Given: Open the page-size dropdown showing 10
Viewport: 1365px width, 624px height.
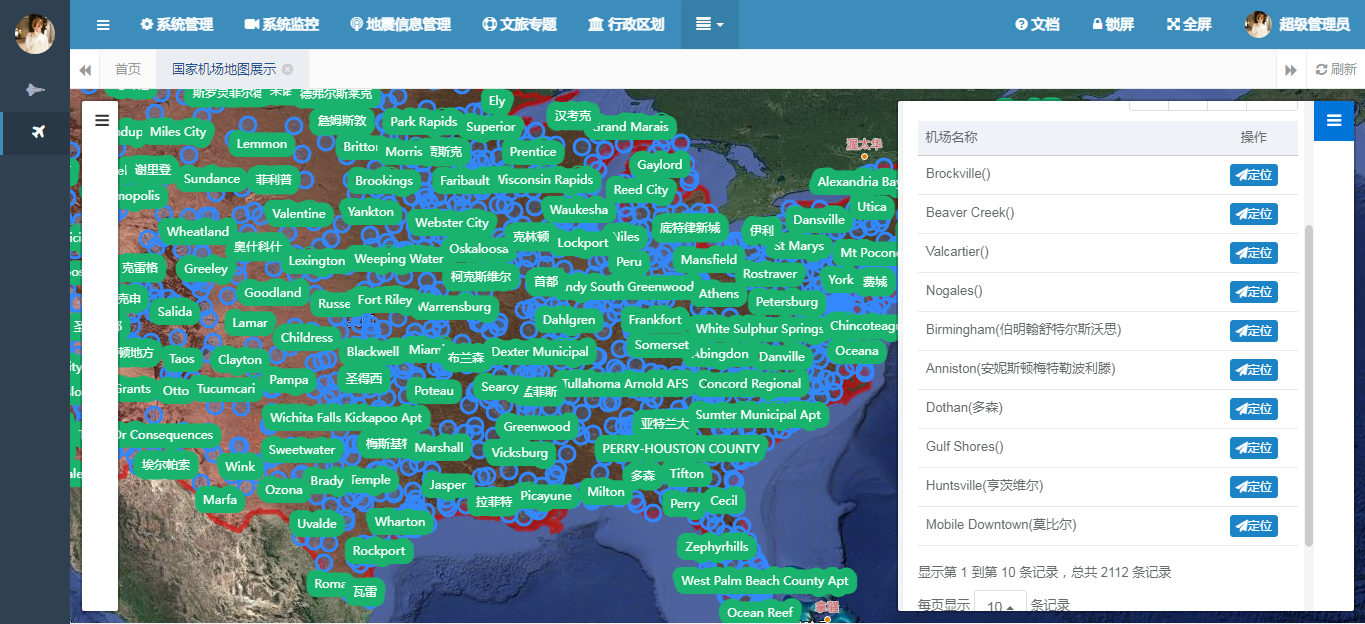Looking at the screenshot, I should click(1000, 606).
